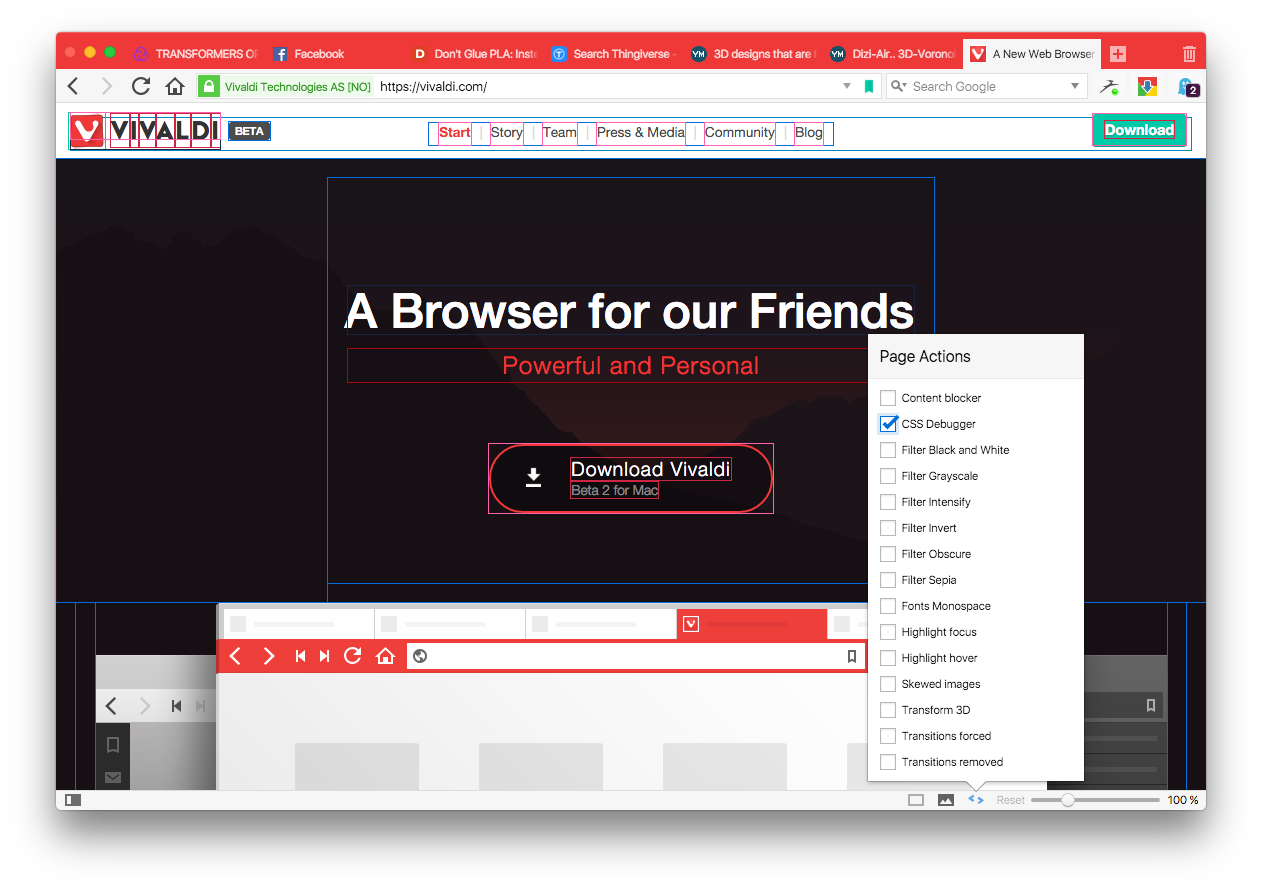This screenshot has height=890, width=1262.
Task: Click the Vivaldi logo on the webpage
Action: 145,131
